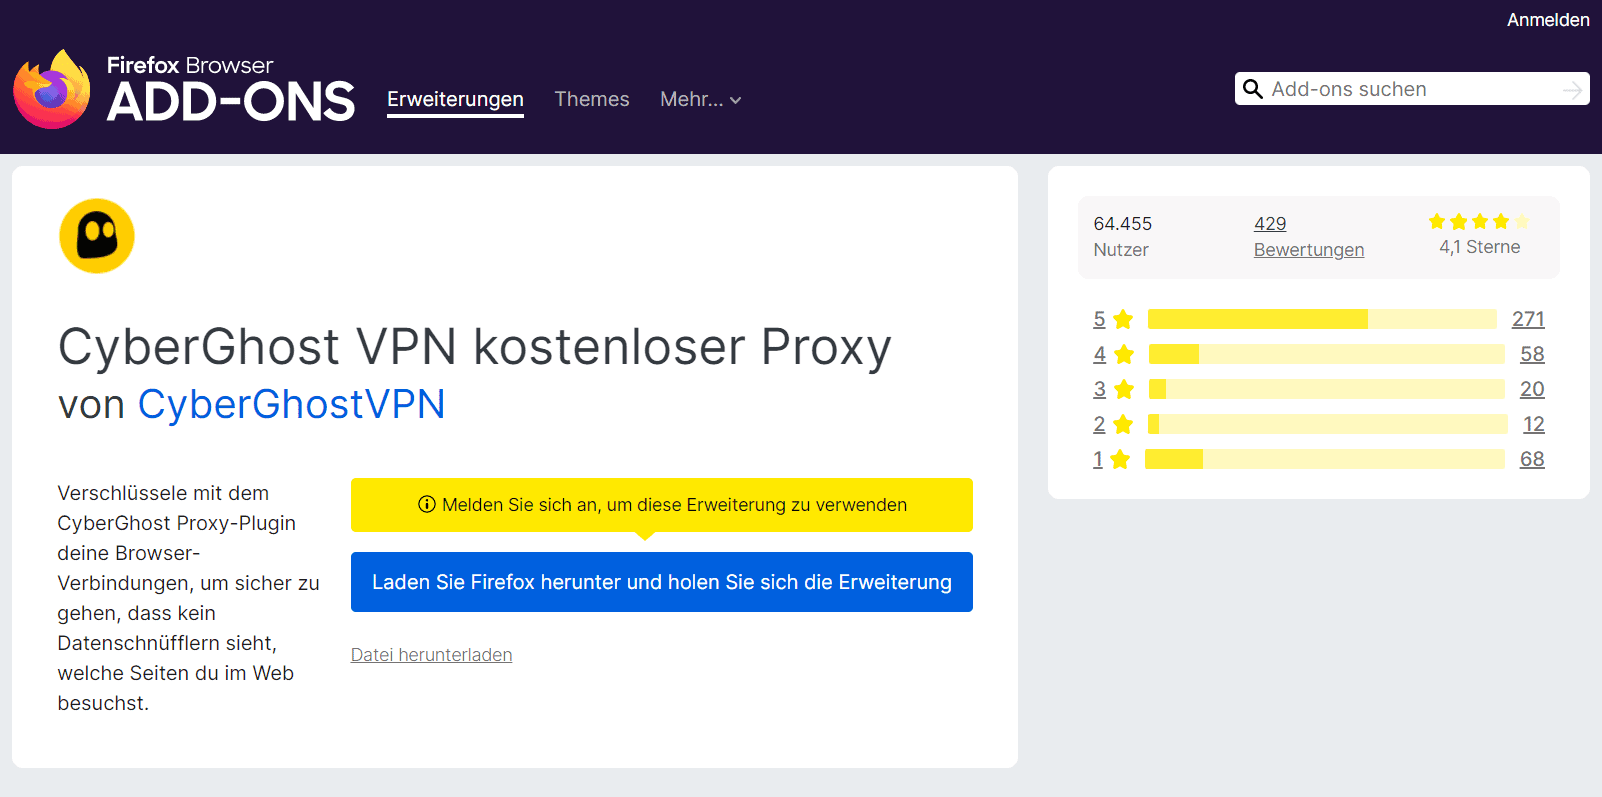Screen dimensions: 1602x797
Task: Open the Erweiterungen tab
Action: (x=455, y=99)
